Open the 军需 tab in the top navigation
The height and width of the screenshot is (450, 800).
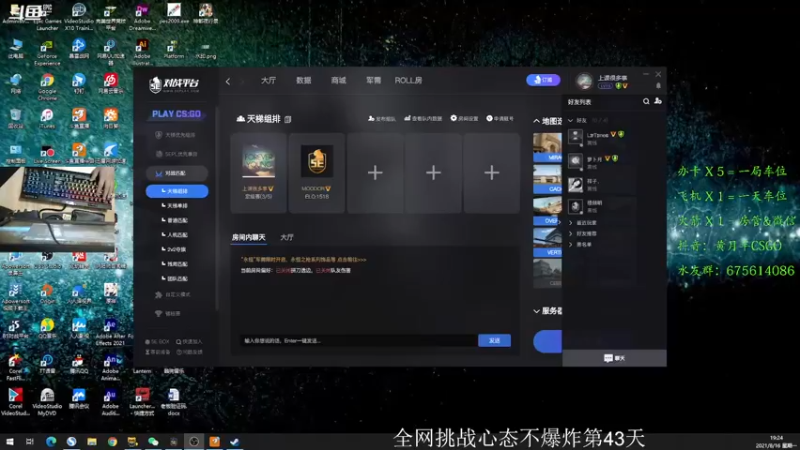pos(373,81)
